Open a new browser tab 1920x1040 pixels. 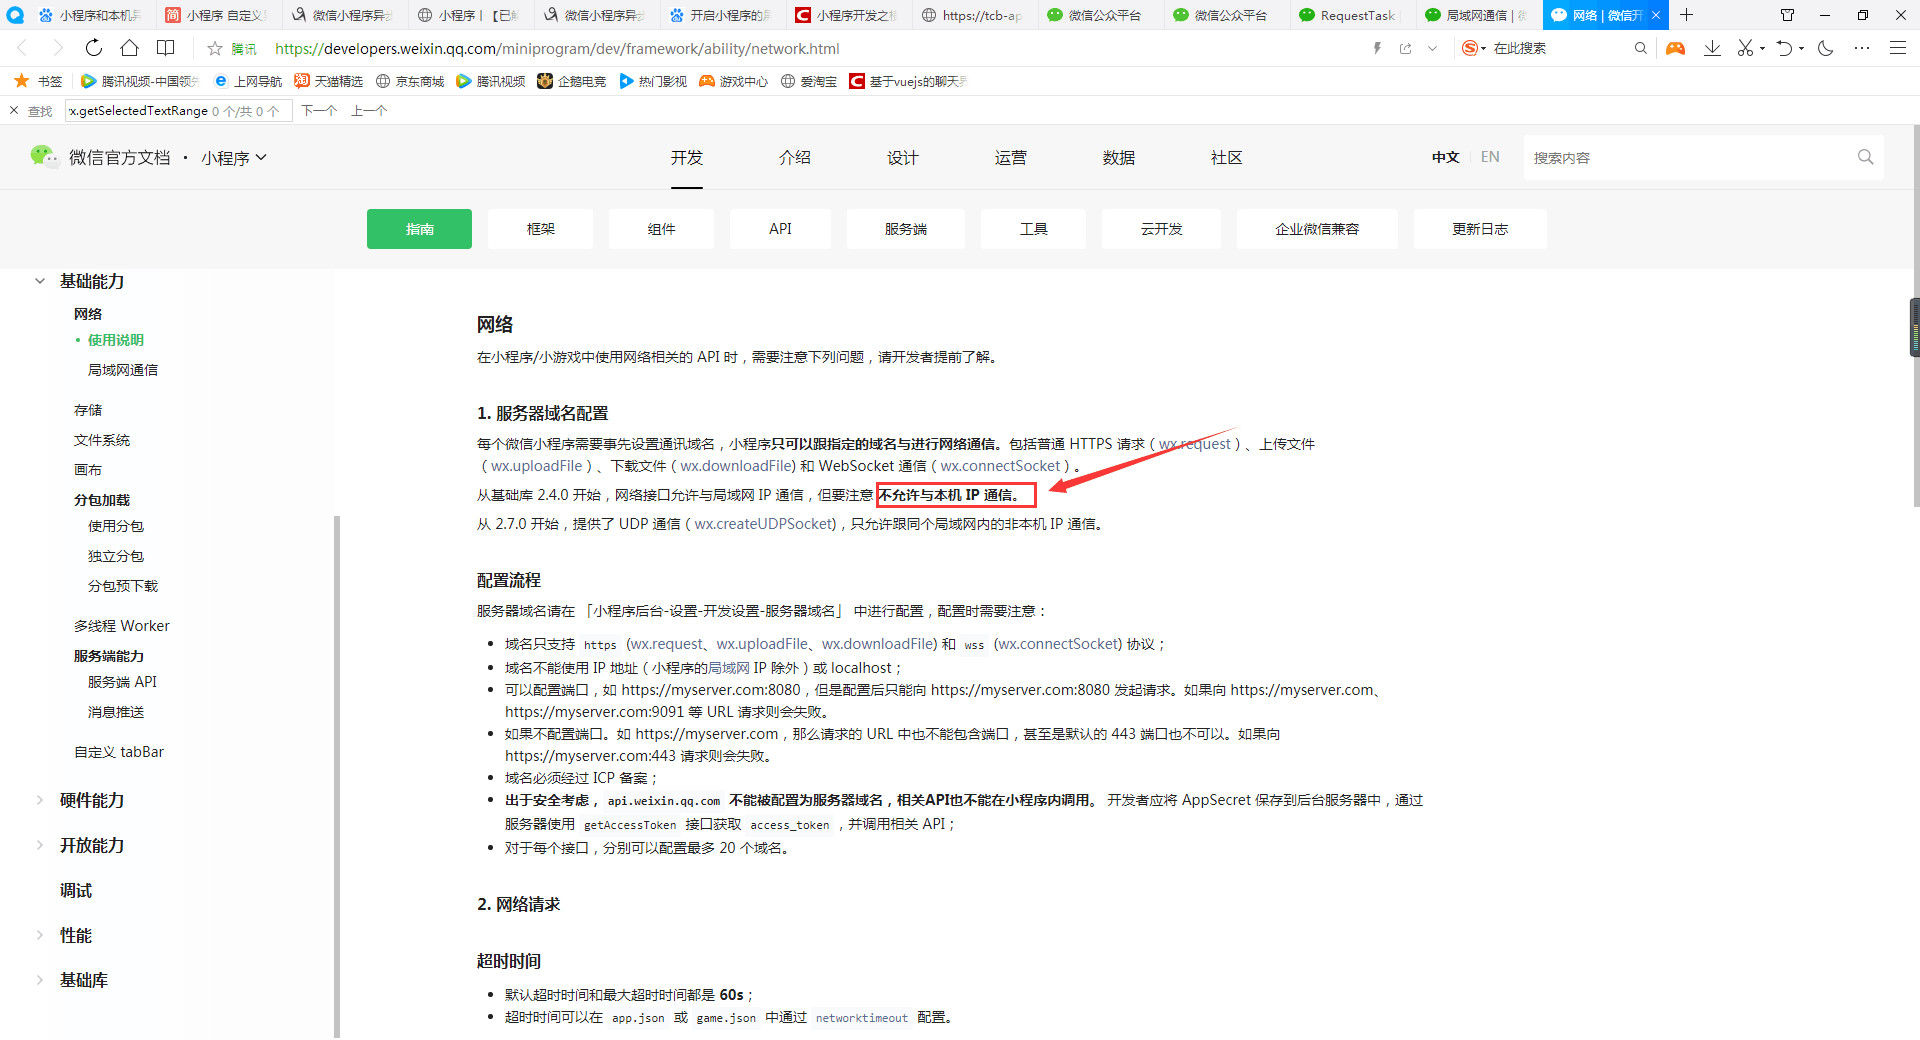click(1686, 15)
